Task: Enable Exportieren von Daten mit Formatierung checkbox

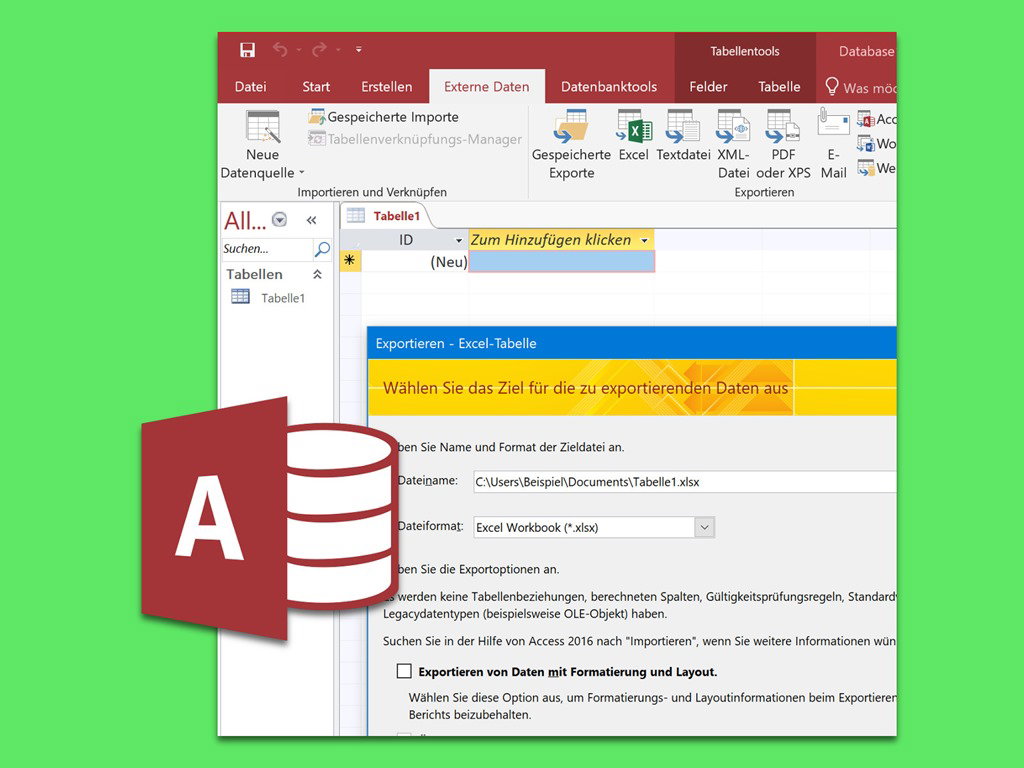Action: point(404,671)
